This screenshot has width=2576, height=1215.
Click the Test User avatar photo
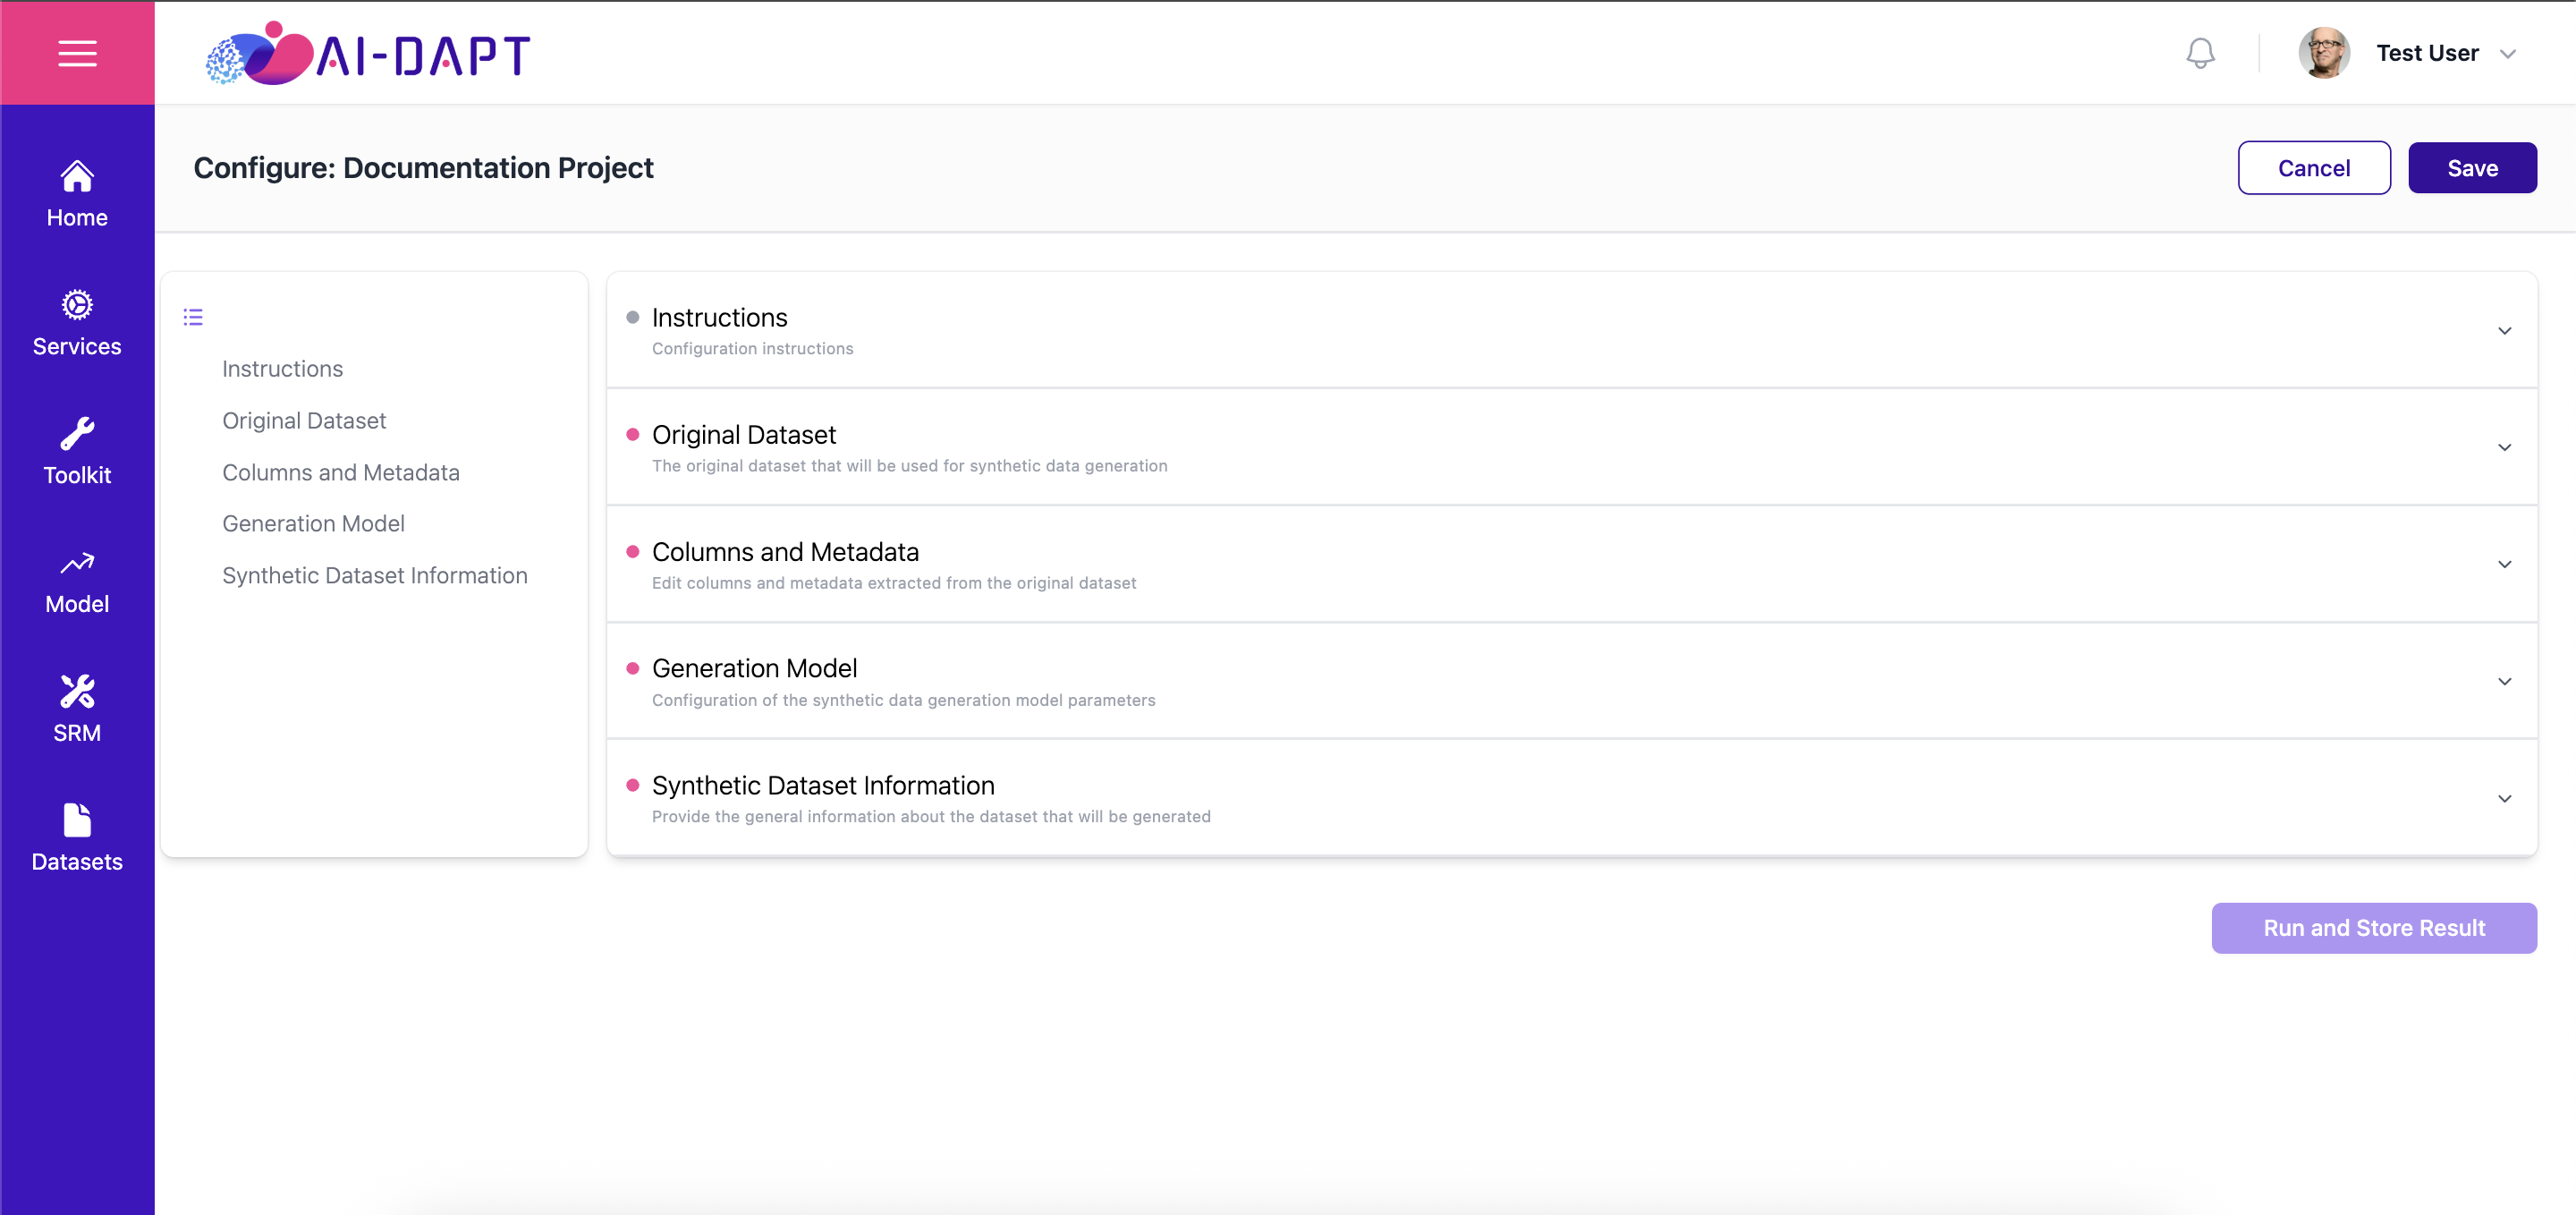pos(2324,53)
